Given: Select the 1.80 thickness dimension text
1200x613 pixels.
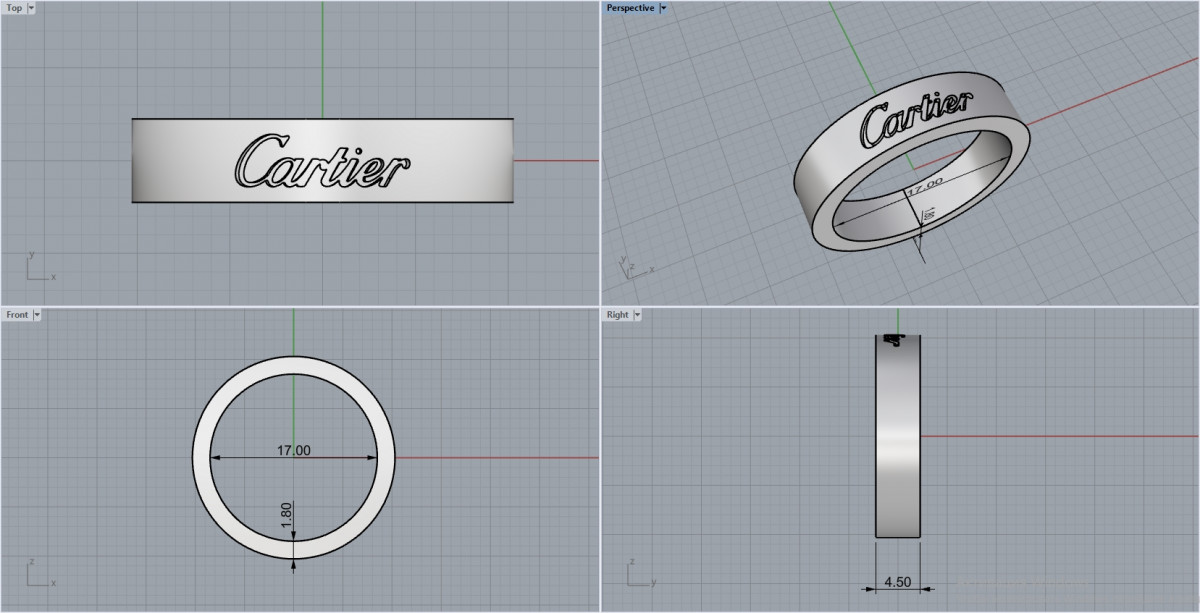Looking at the screenshot, I should click(x=286, y=515).
